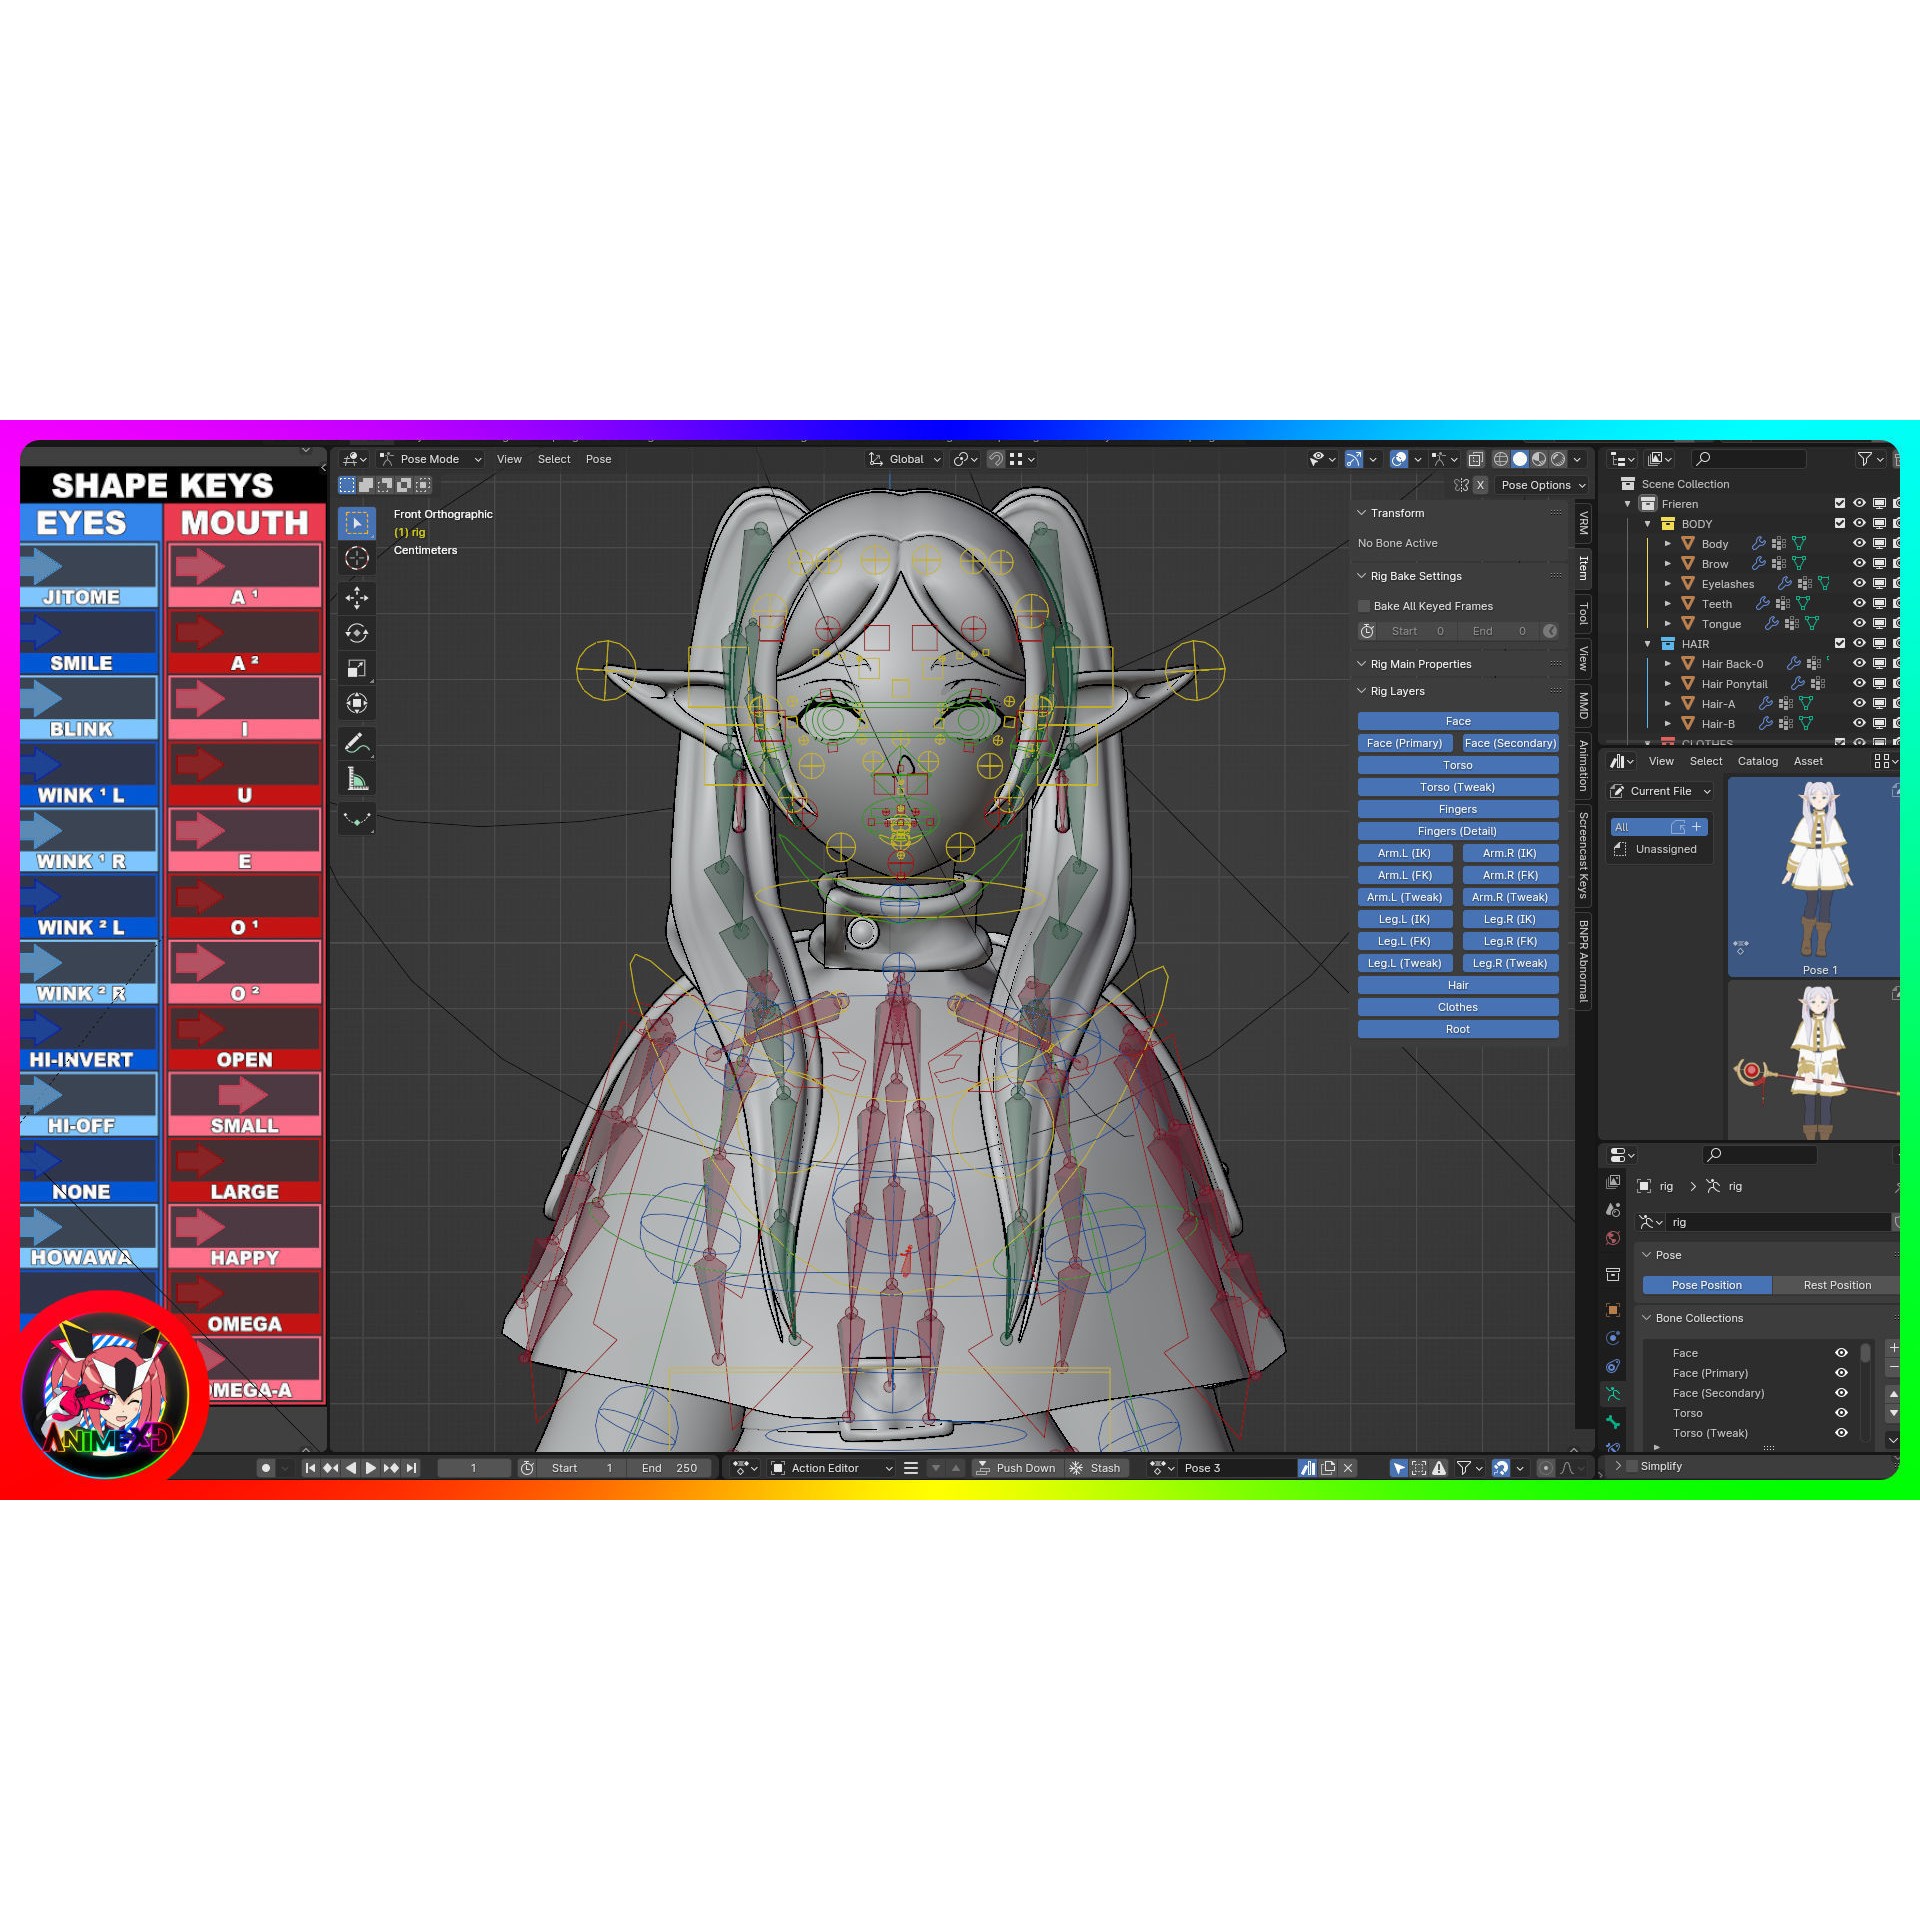Open Pose Options dropdown
The height and width of the screenshot is (1920, 1920).
(1543, 485)
